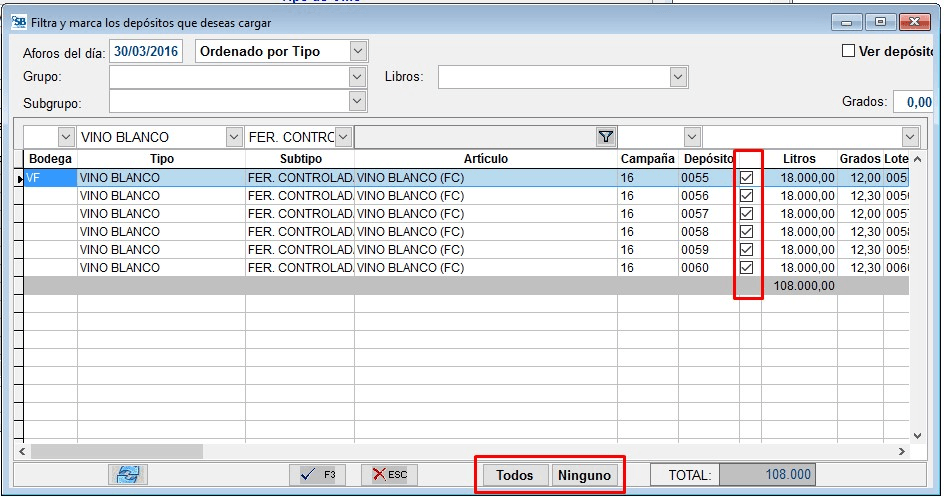This screenshot has height=500, width=945.
Task: Toggle the checkbox for deposit 0060
Action: pyautogui.click(x=746, y=268)
